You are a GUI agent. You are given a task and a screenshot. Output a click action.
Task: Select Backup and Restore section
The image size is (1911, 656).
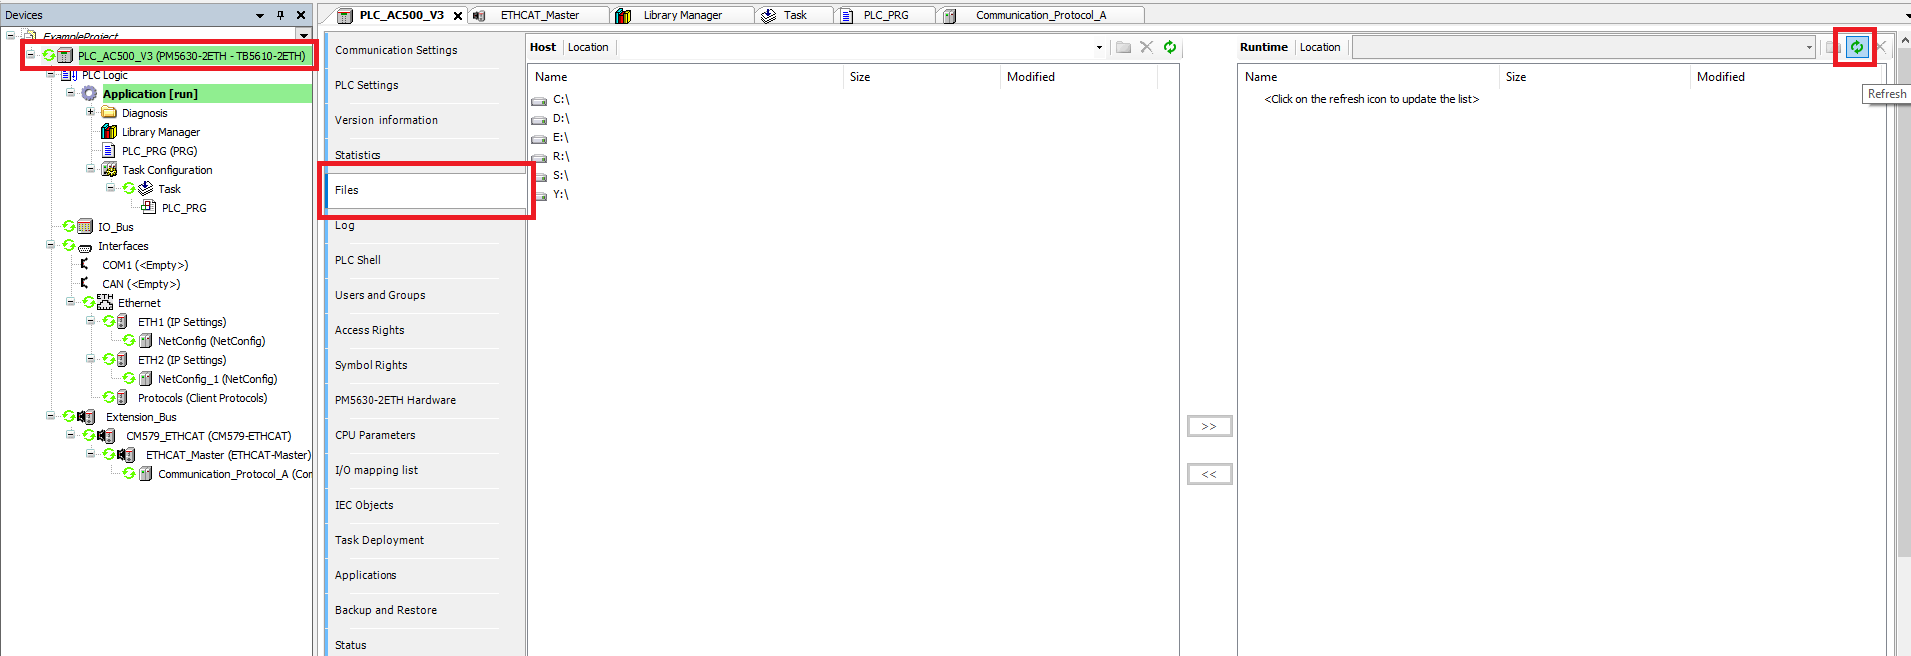point(385,610)
